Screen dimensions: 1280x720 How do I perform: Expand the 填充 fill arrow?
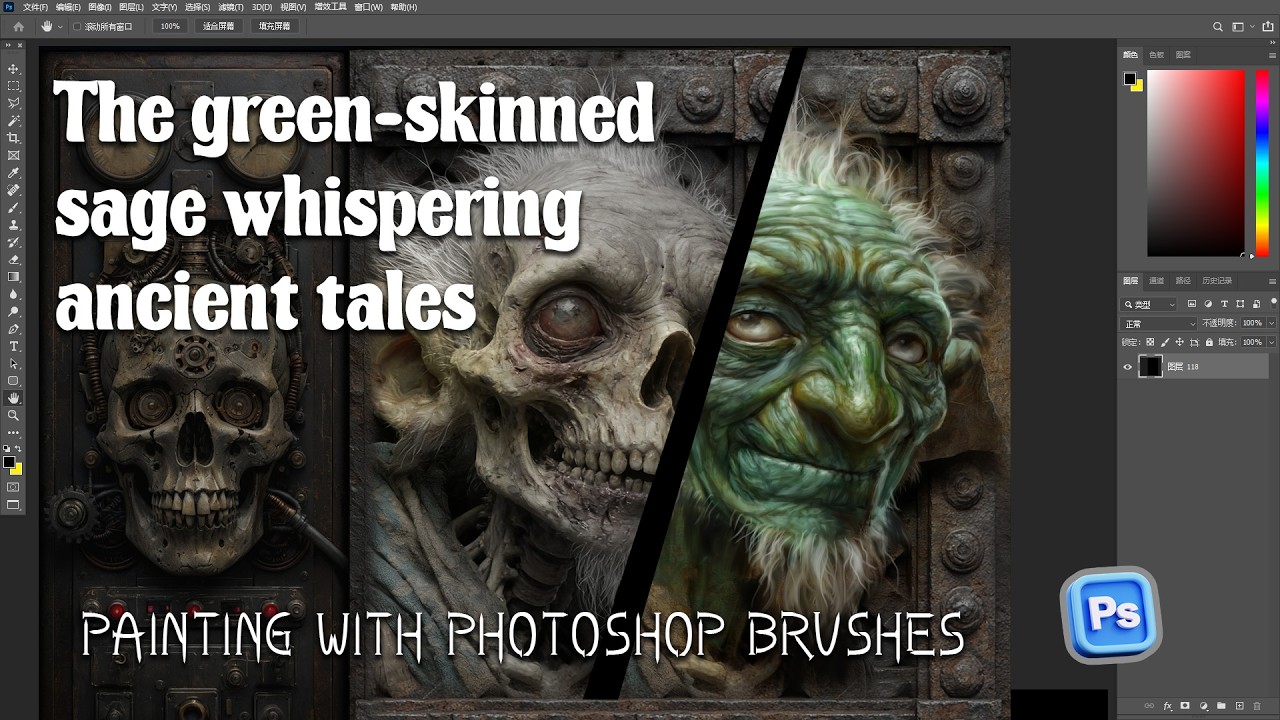(x=1271, y=342)
